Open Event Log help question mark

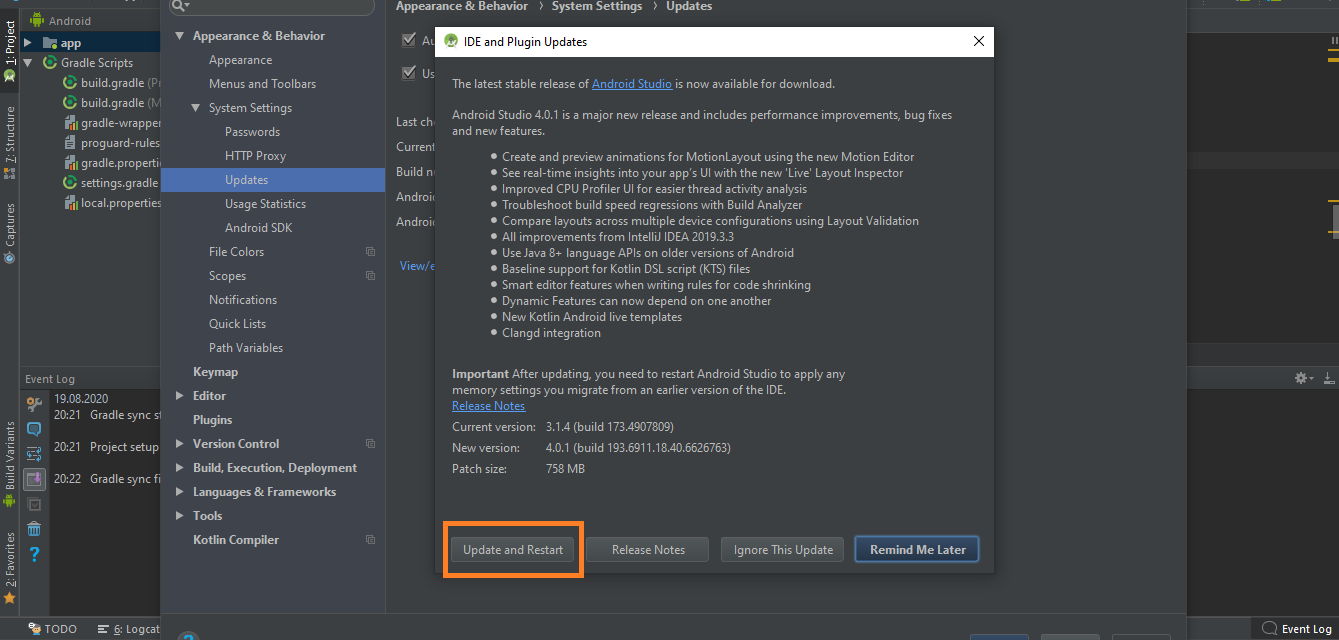(x=34, y=554)
